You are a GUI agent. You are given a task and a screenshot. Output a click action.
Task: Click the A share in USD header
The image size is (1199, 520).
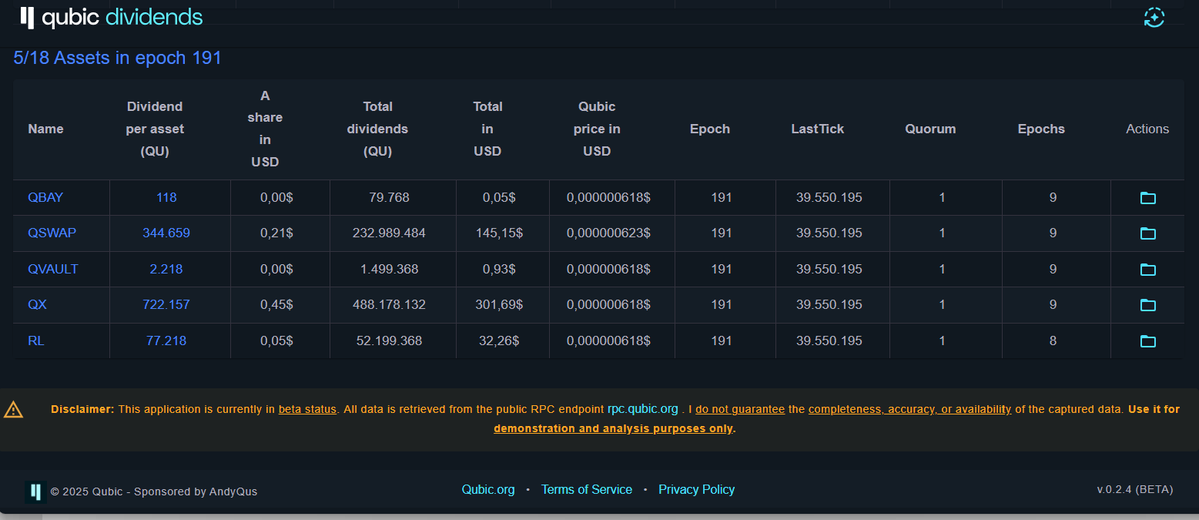click(265, 129)
